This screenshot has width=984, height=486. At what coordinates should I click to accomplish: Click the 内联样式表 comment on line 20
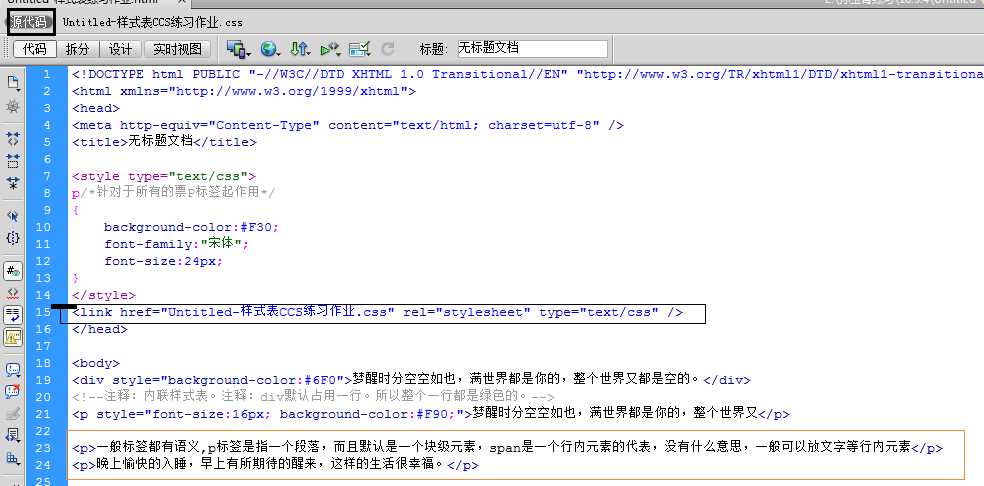pos(313,397)
